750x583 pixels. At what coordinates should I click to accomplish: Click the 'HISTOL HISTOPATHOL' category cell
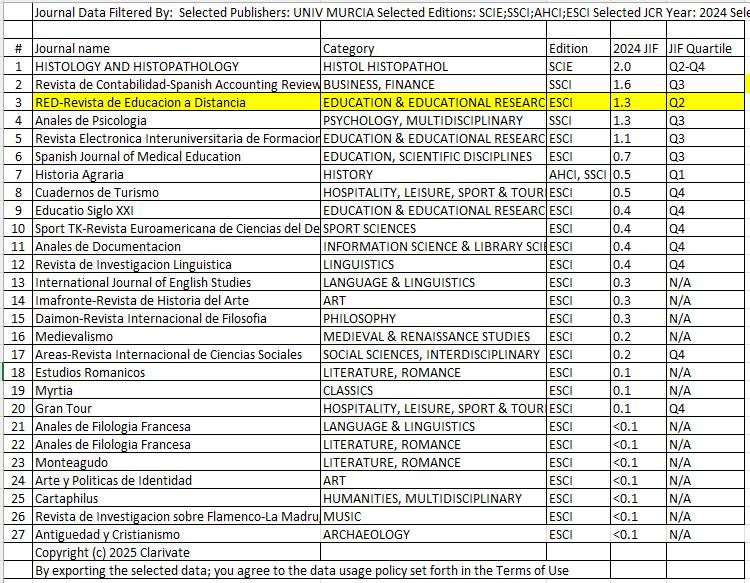[433, 66]
